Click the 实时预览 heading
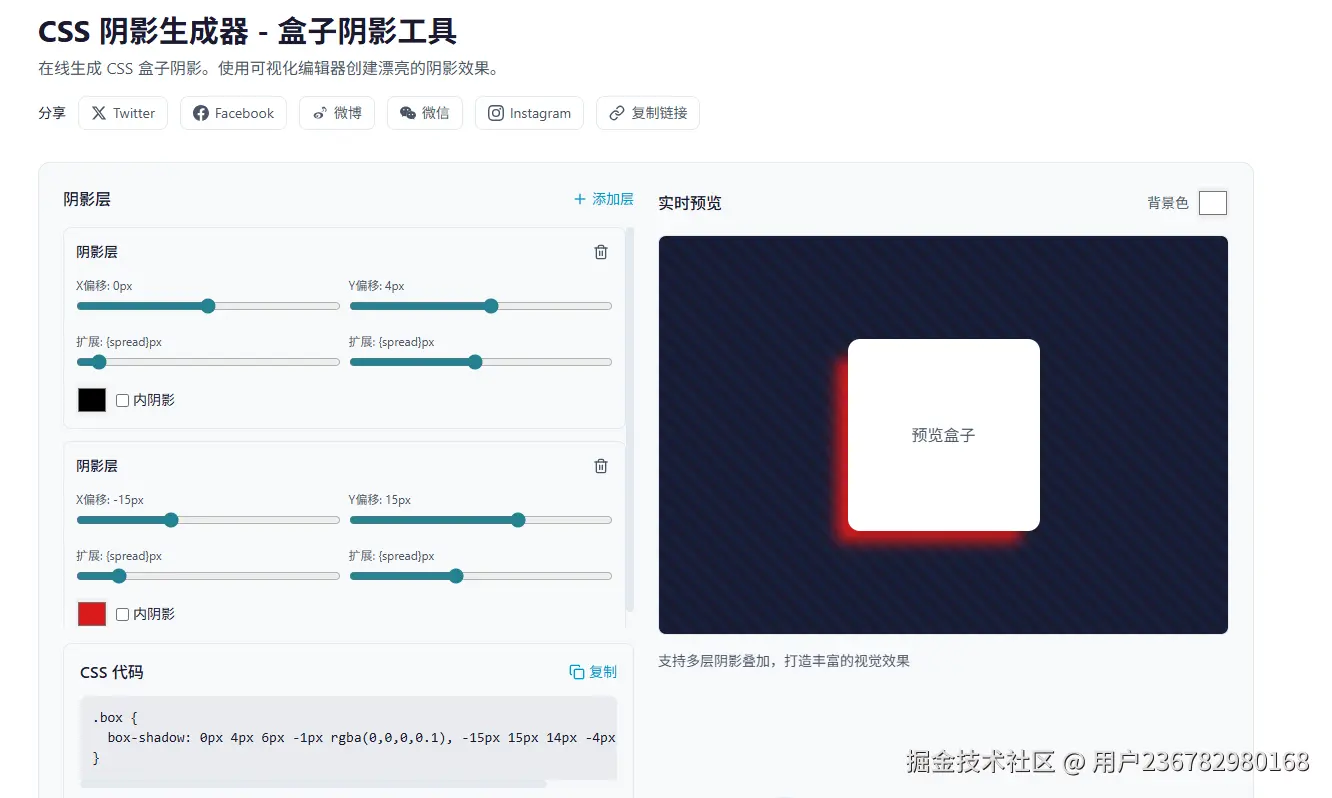 [x=690, y=203]
